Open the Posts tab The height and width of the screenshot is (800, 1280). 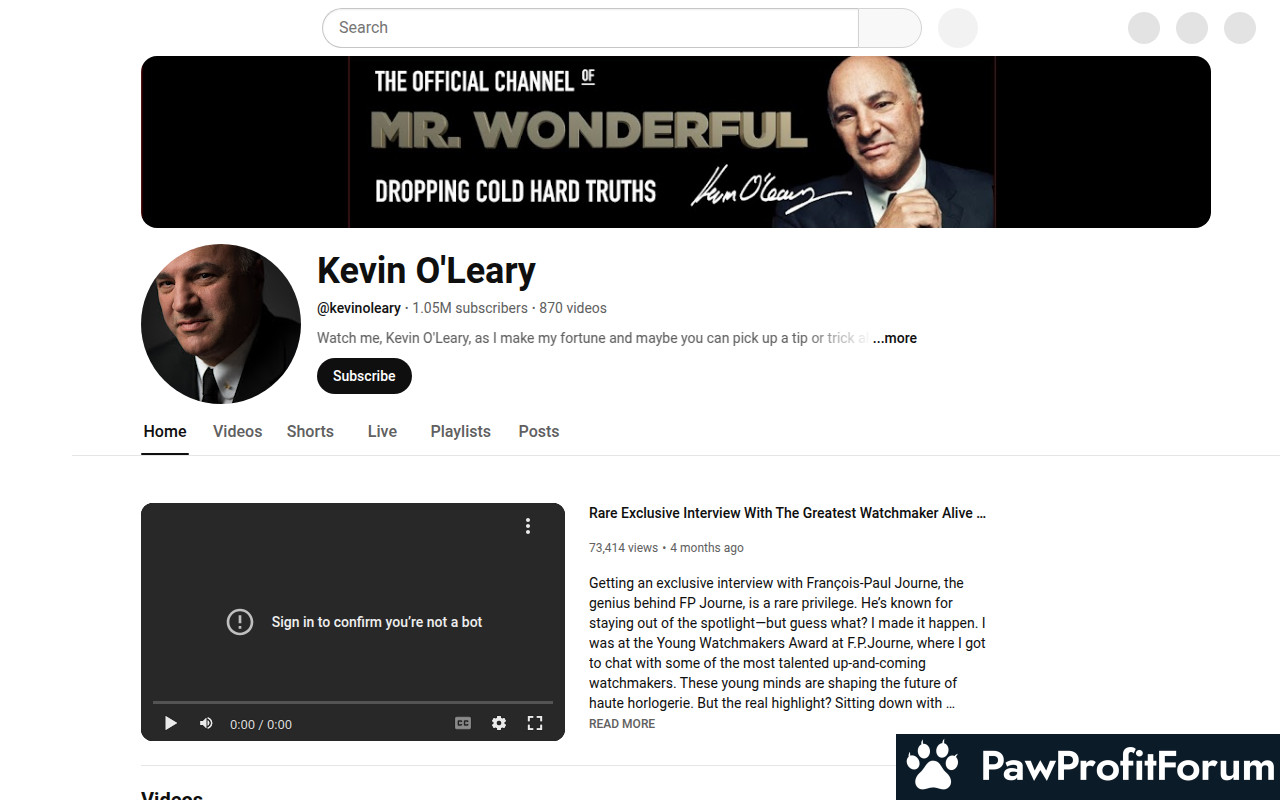coord(539,432)
